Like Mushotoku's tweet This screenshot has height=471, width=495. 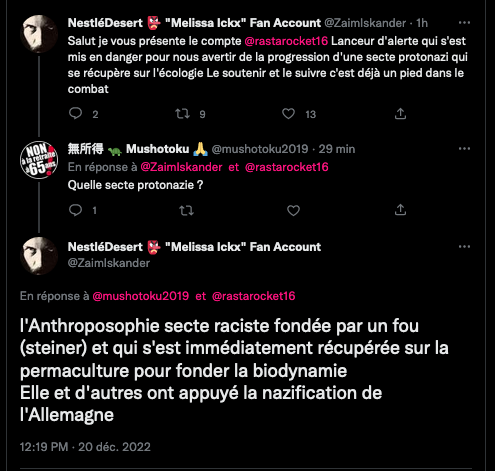[x=293, y=210]
